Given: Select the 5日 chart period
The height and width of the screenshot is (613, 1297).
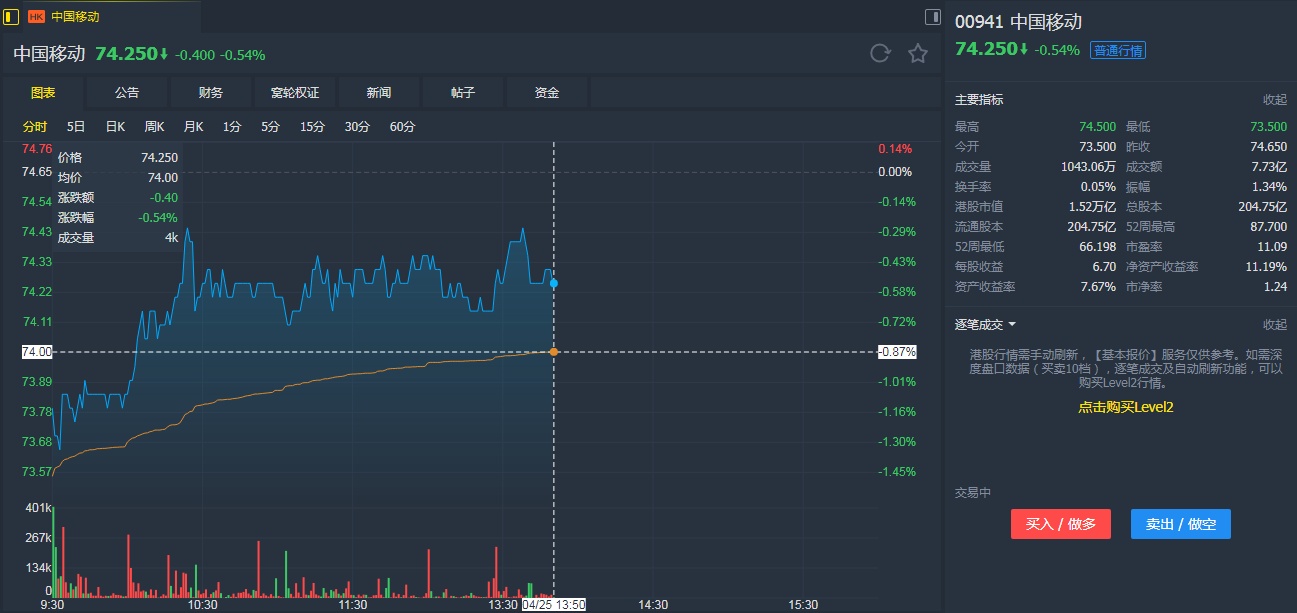Looking at the screenshot, I should (76, 127).
